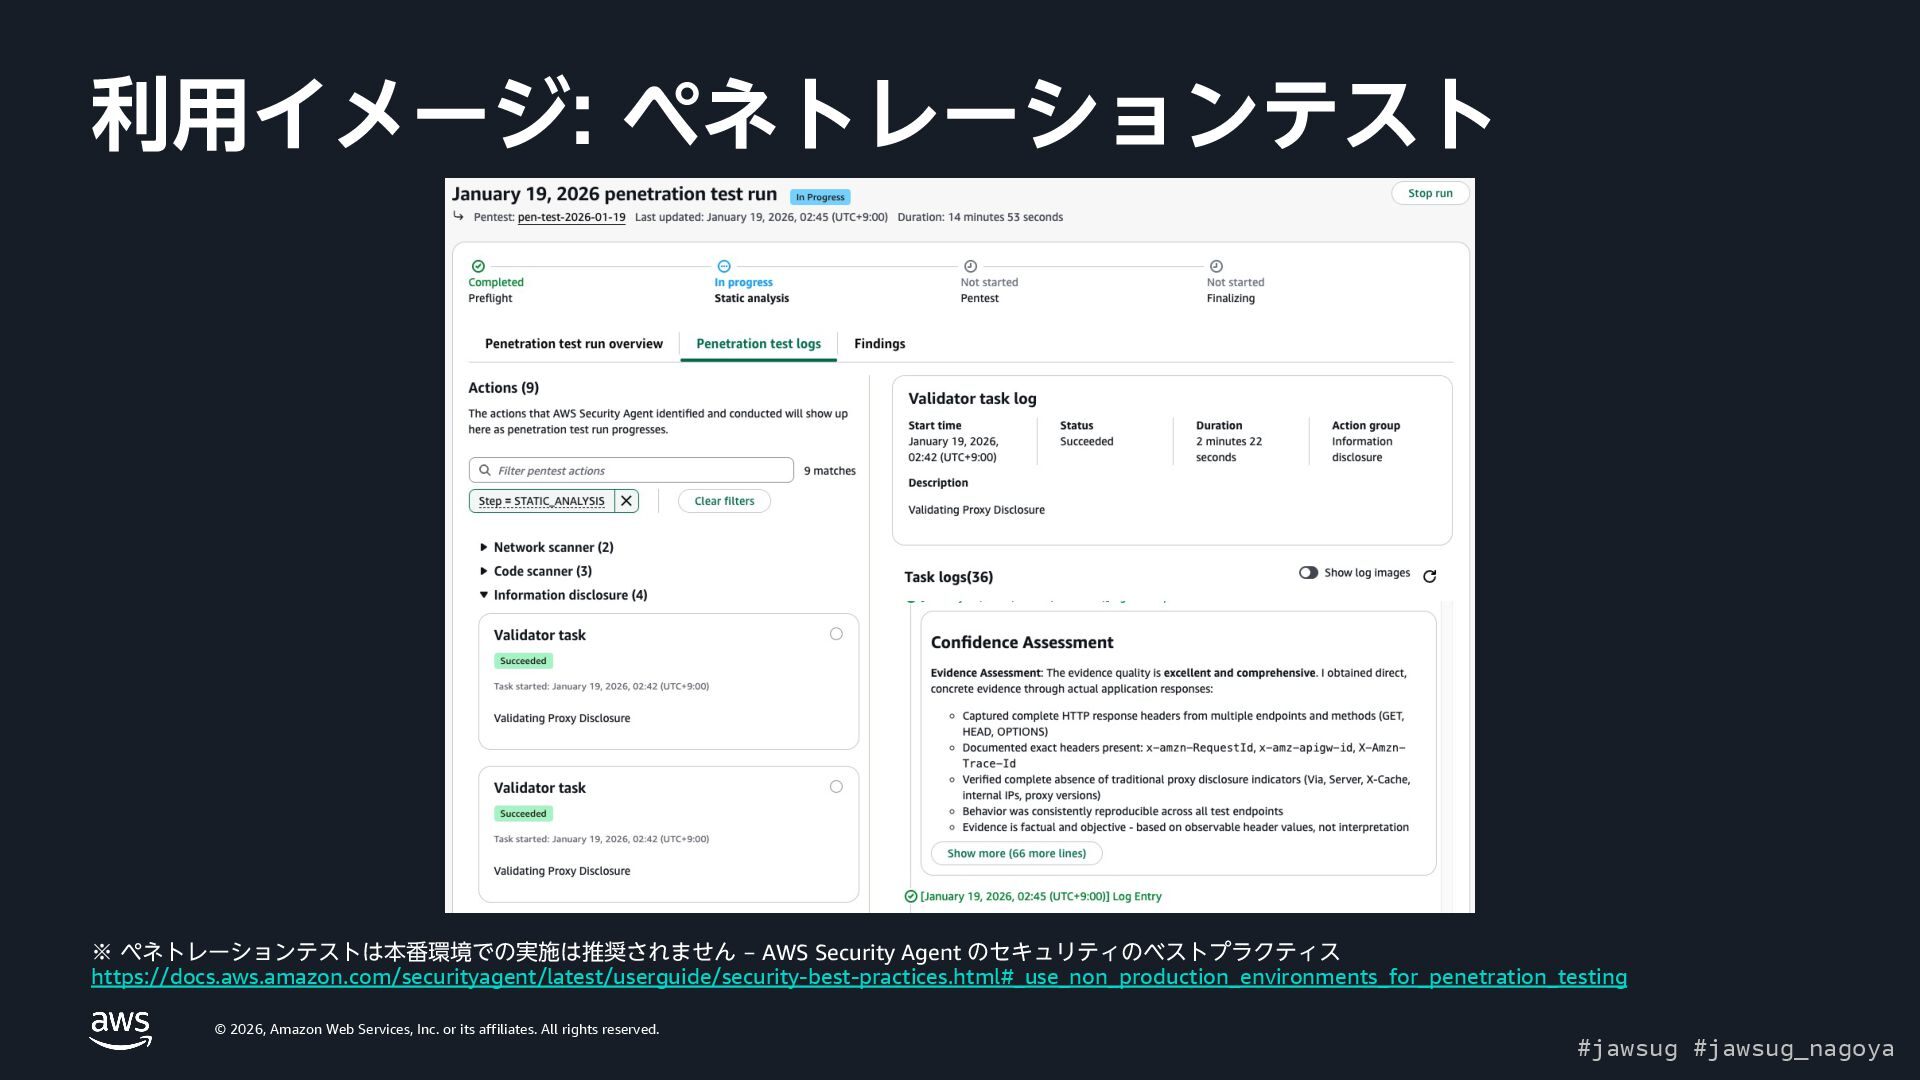
Task: Click the Finalizing step clock icon
Action: [x=1216, y=266]
